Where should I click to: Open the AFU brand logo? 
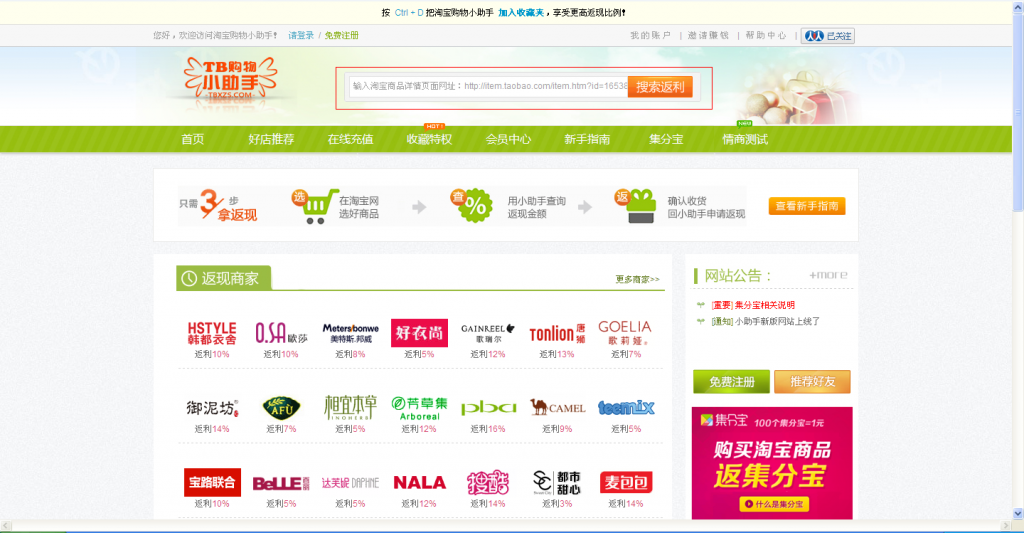(x=281, y=408)
